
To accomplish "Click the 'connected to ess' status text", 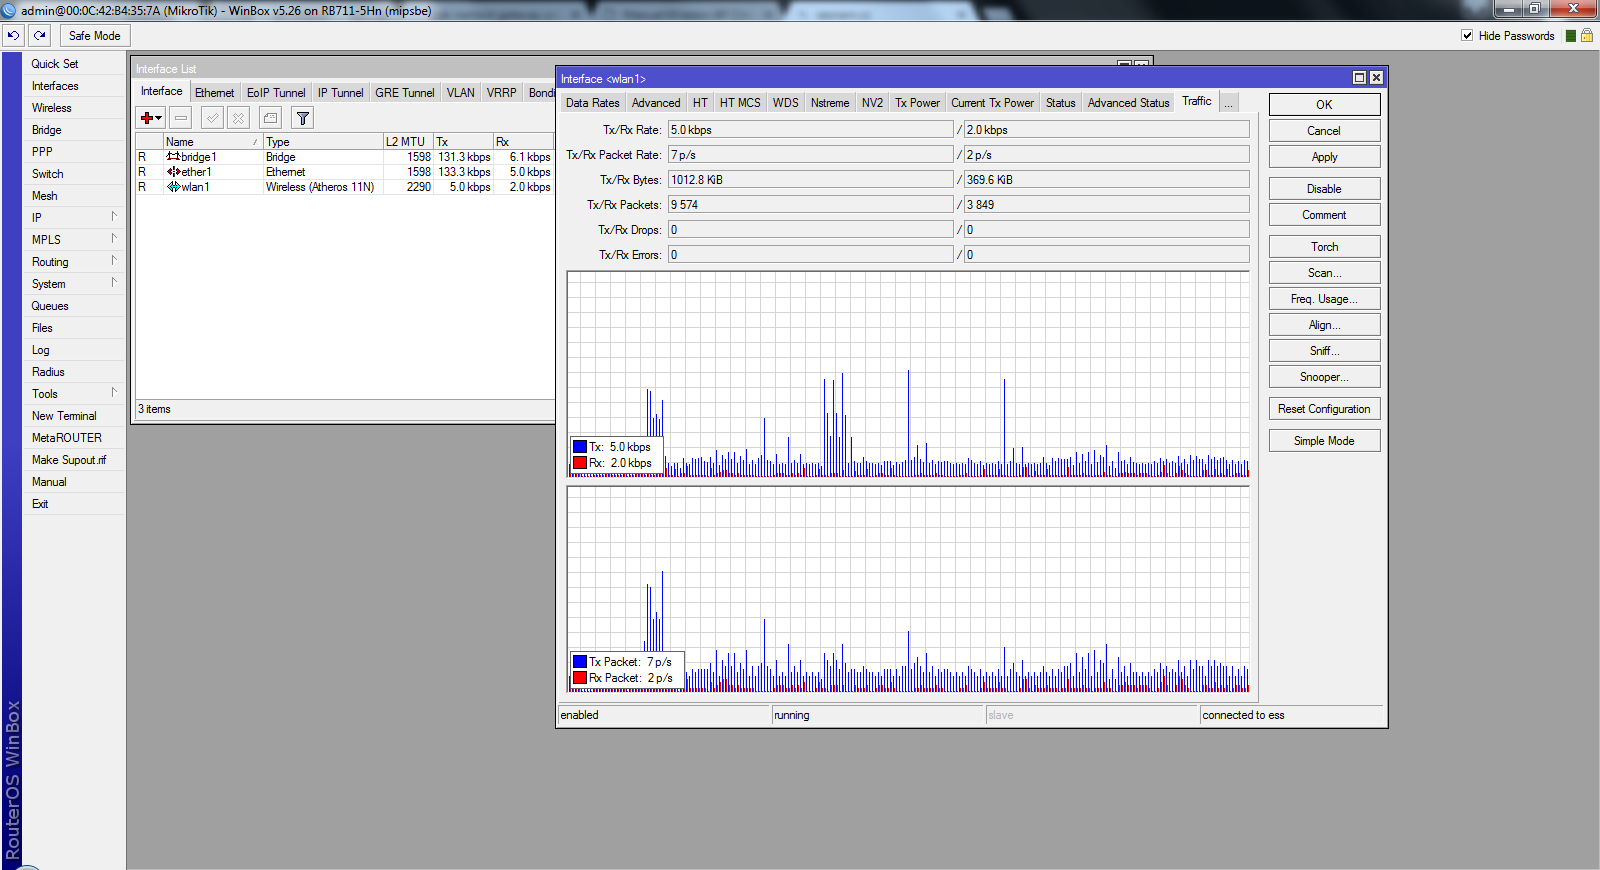I will pyautogui.click(x=1243, y=715).
